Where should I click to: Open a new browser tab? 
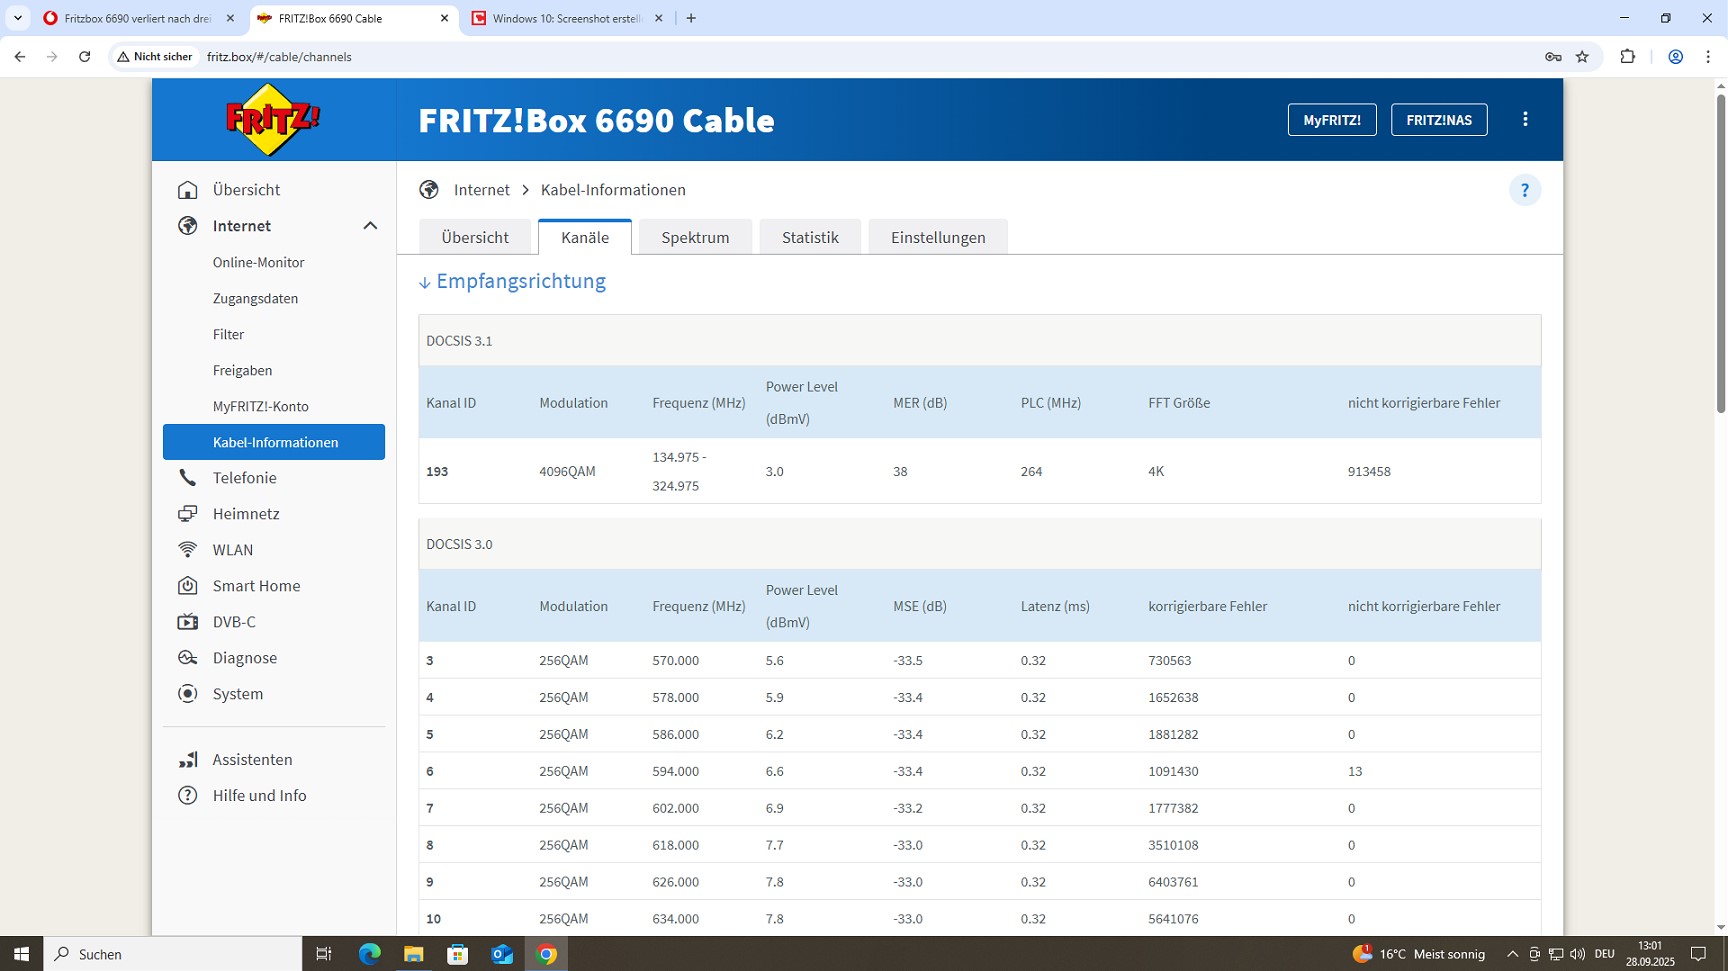[691, 18]
